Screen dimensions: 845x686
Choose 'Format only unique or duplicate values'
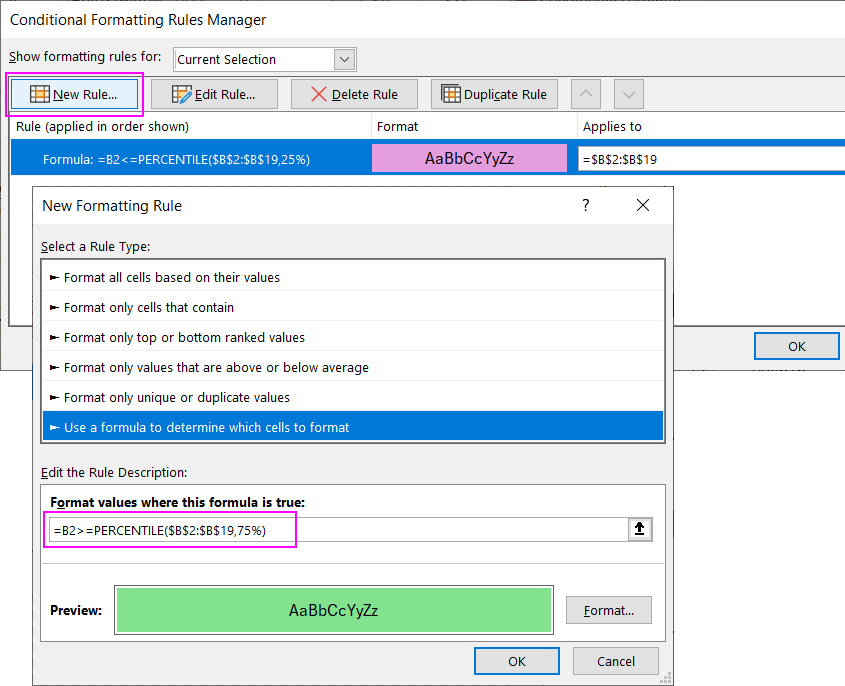point(177,397)
